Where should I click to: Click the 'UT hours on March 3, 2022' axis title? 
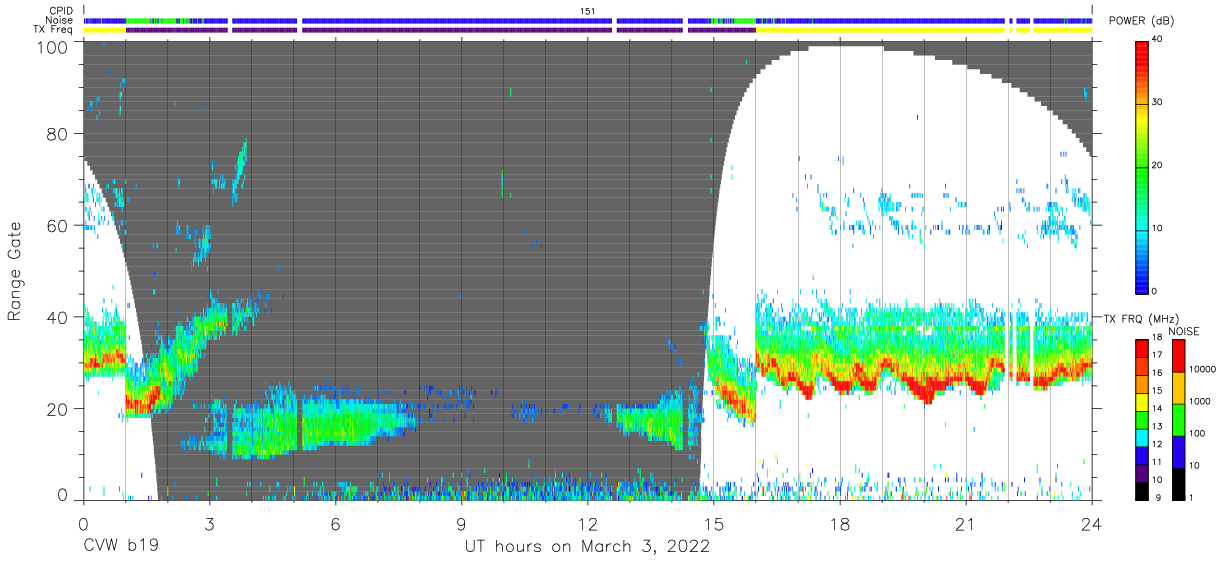[587, 547]
